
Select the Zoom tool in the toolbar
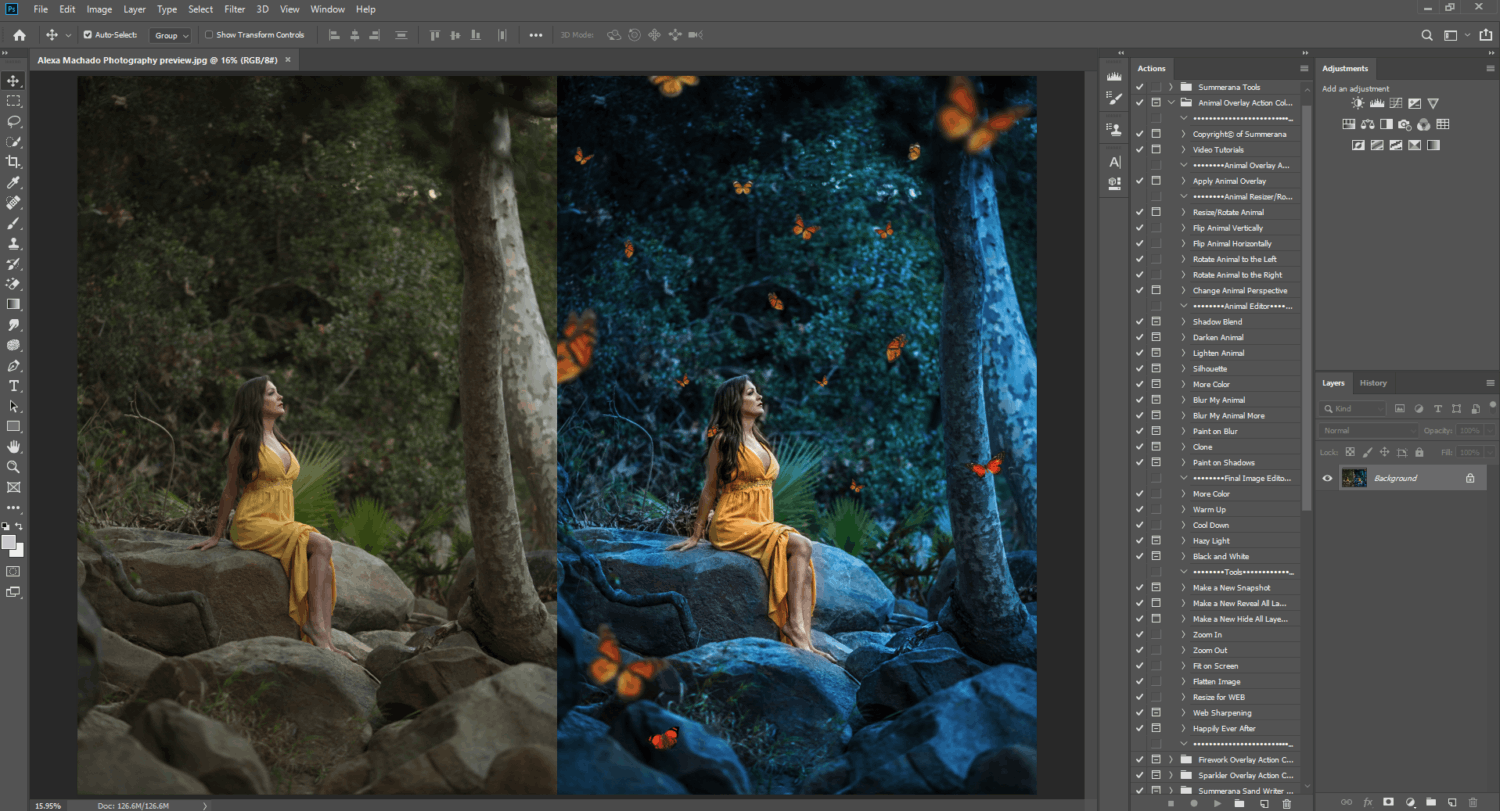pos(14,467)
